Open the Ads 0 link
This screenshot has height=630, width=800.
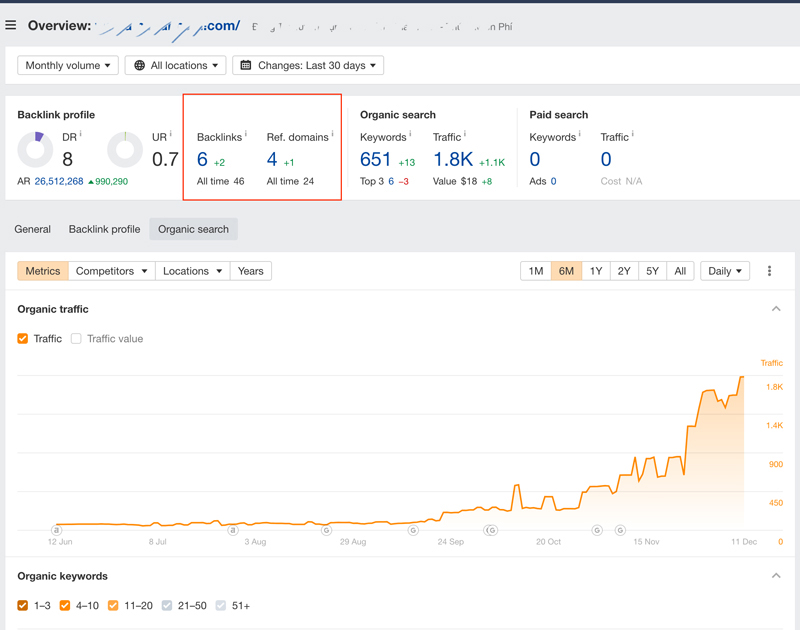point(554,181)
